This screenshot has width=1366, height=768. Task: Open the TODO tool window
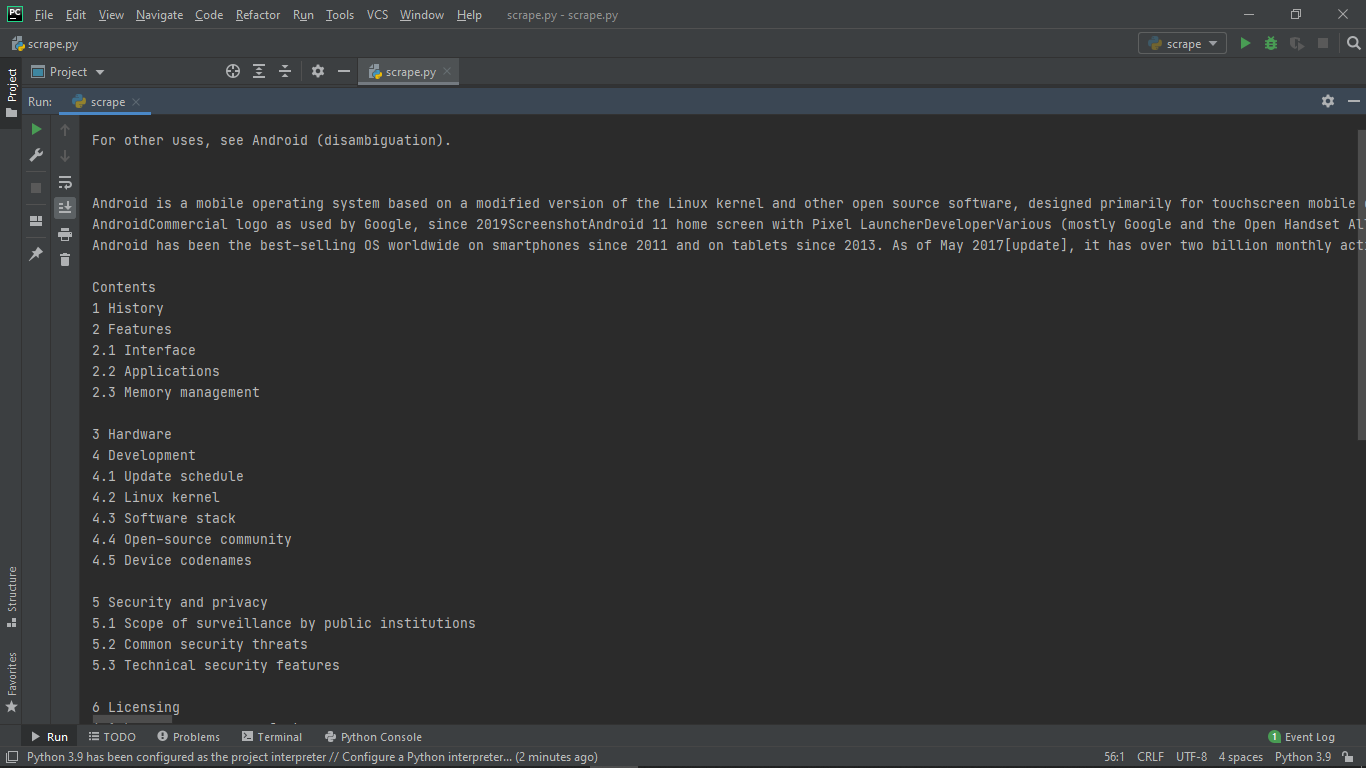coord(112,737)
